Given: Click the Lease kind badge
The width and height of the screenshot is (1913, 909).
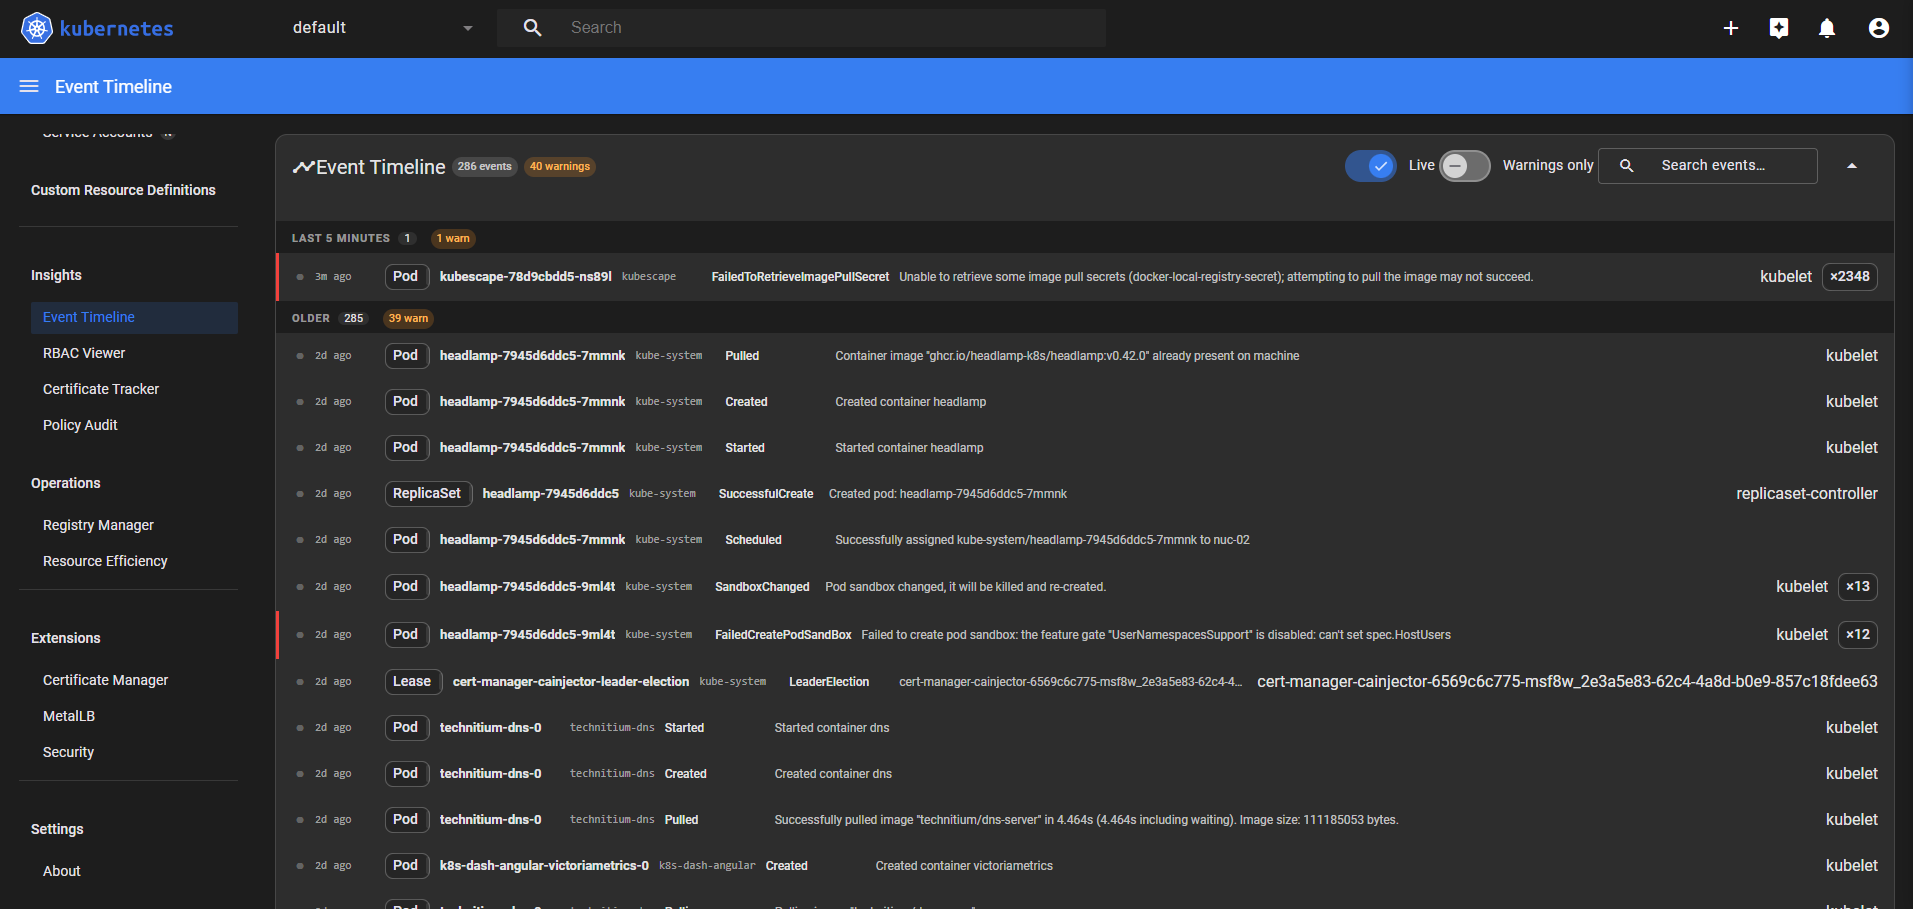Looking at the screenshot, I should point(412,682).
